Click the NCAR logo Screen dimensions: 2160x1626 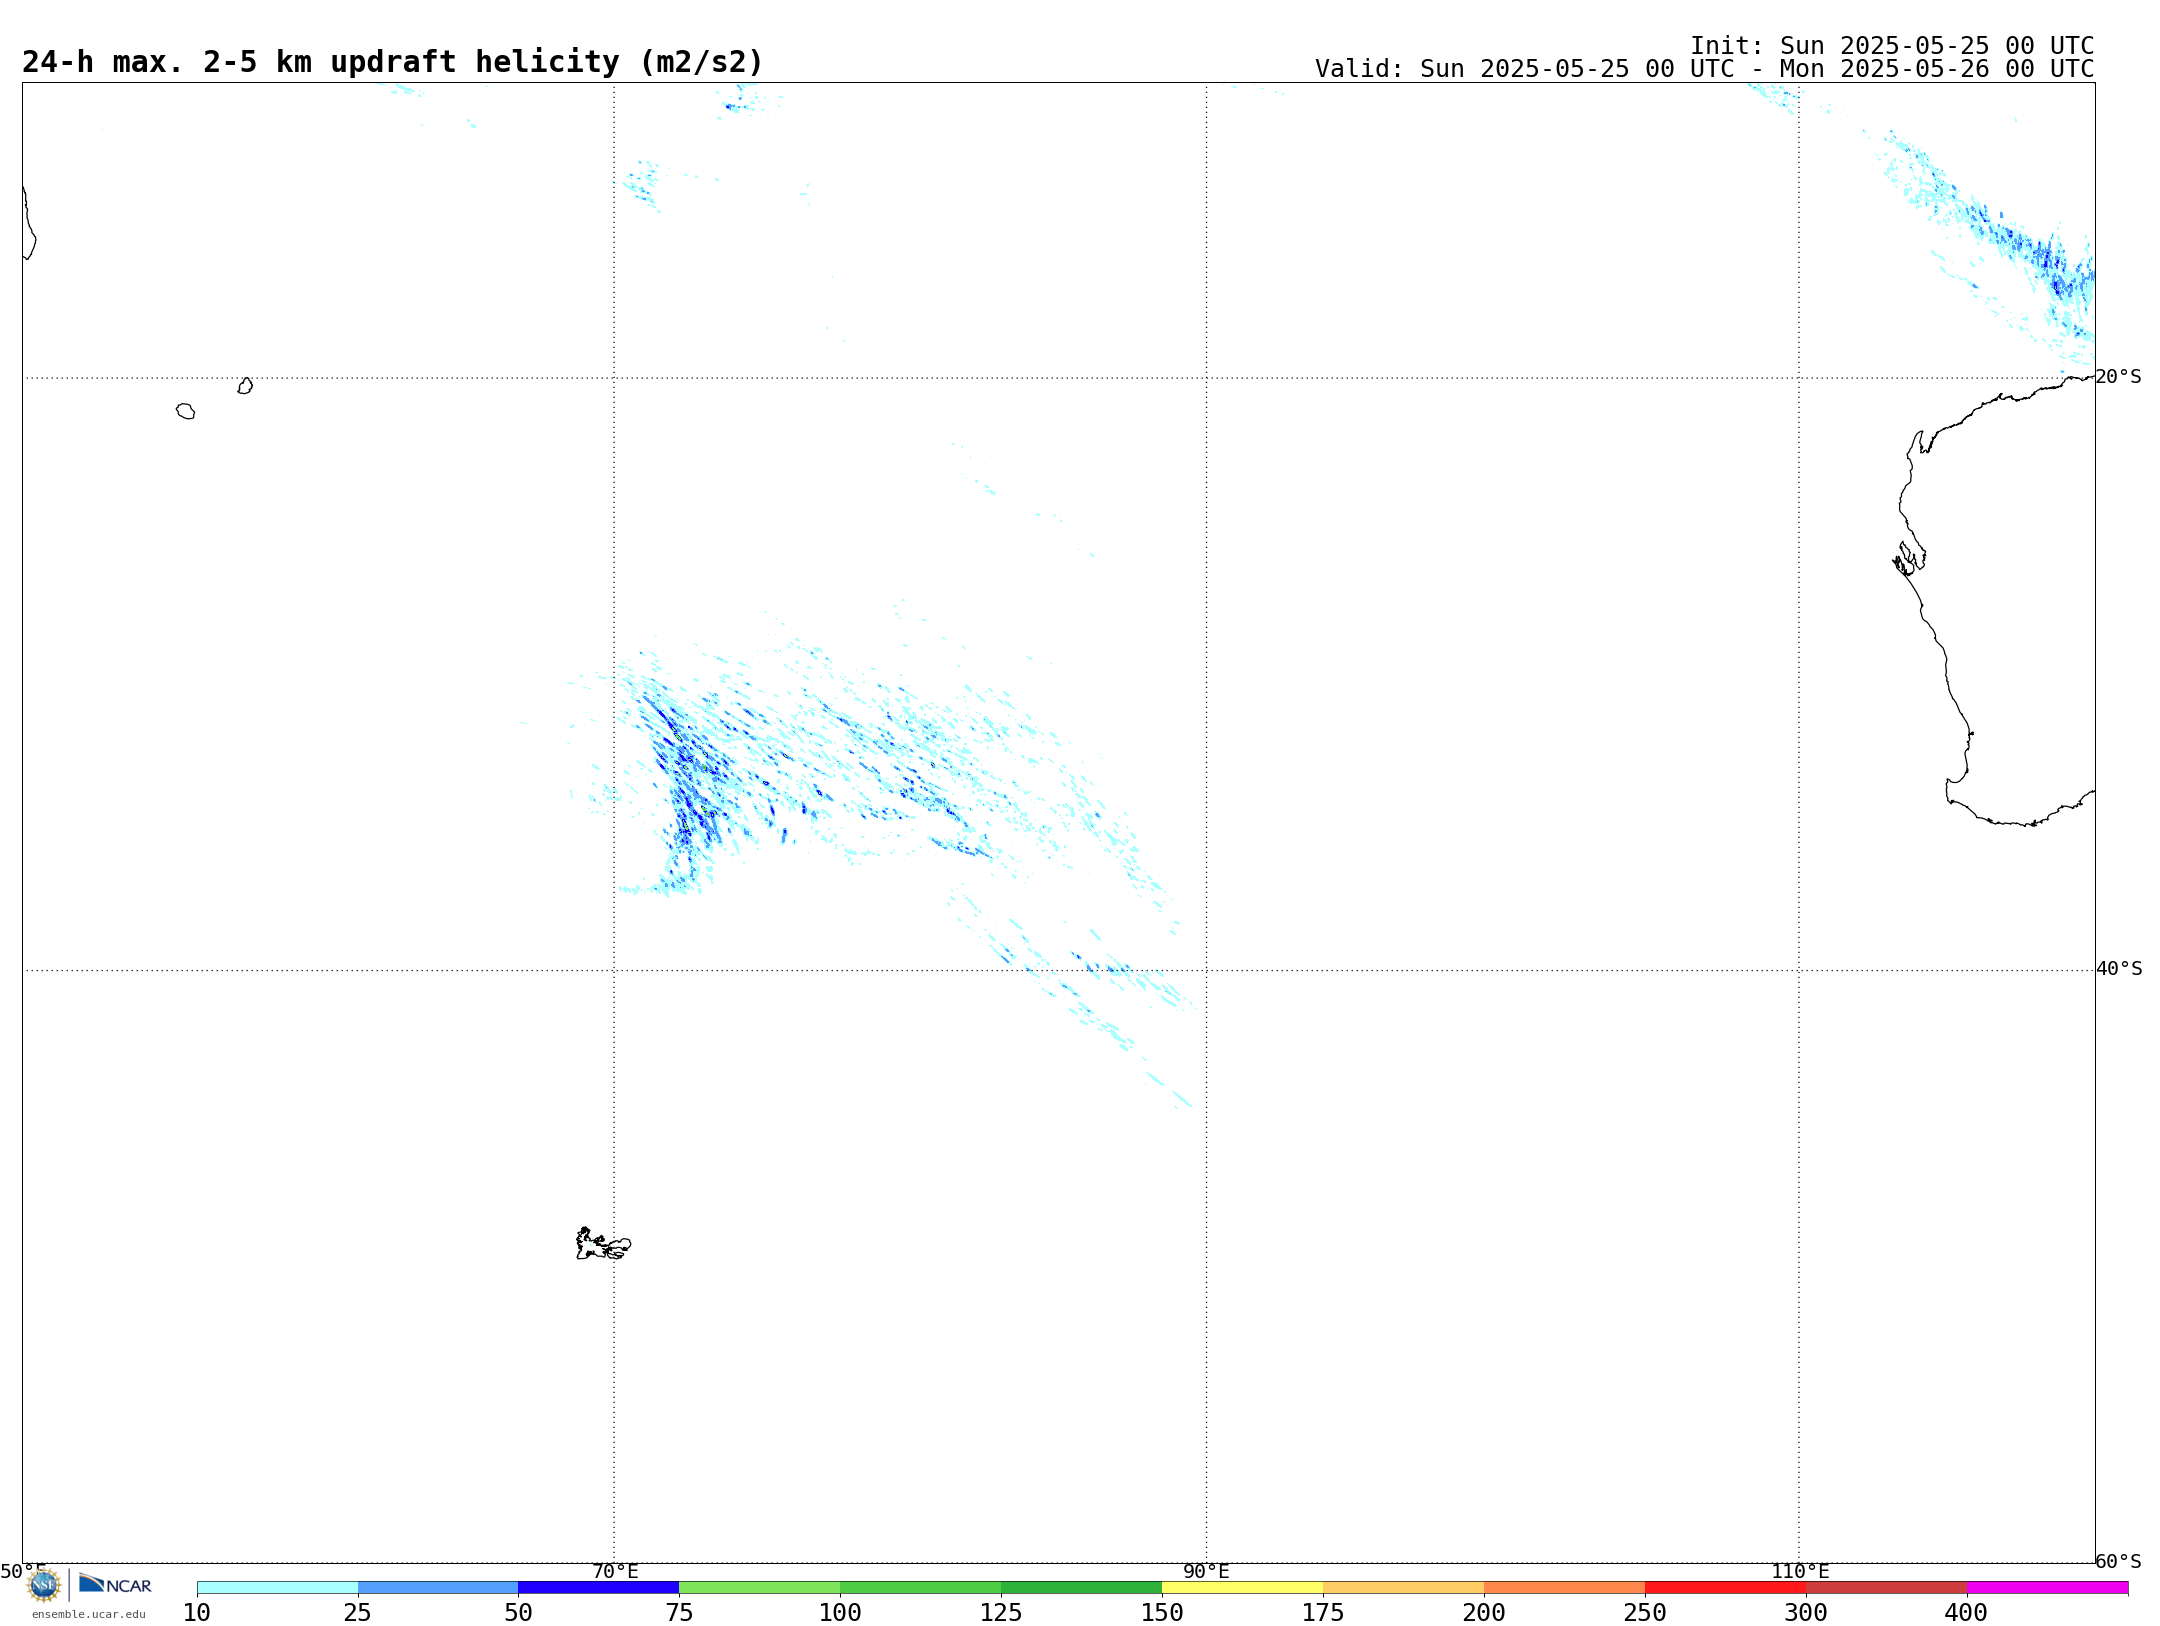point(116,1585)
